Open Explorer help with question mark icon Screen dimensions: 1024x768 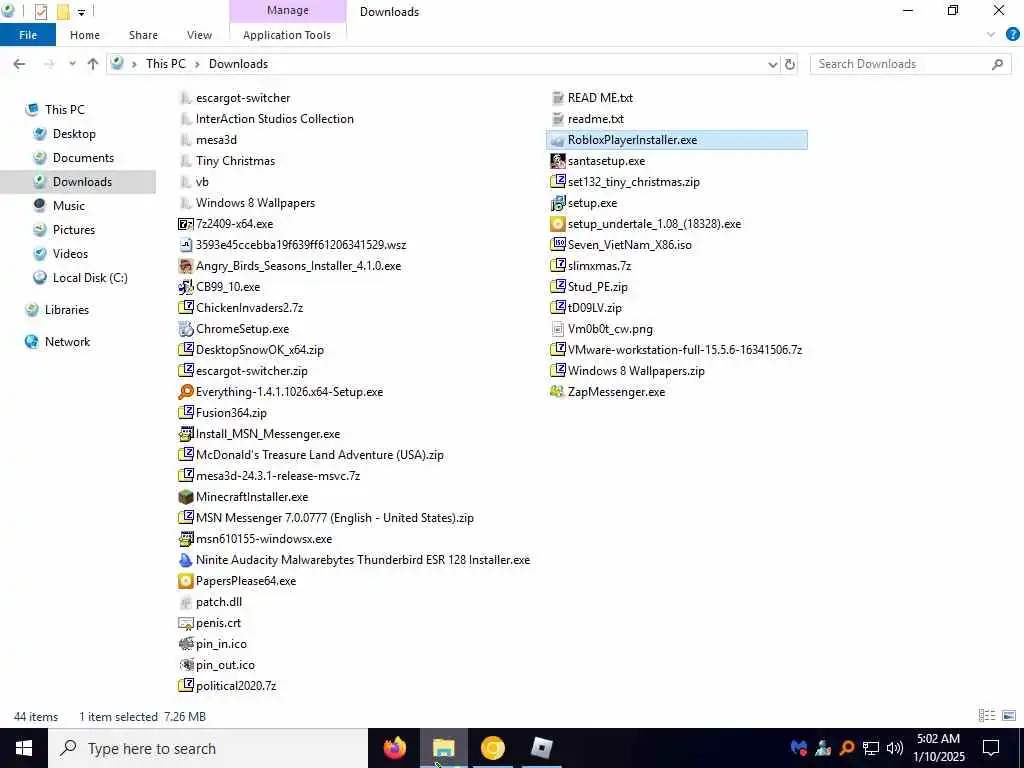pos(1012,35)
